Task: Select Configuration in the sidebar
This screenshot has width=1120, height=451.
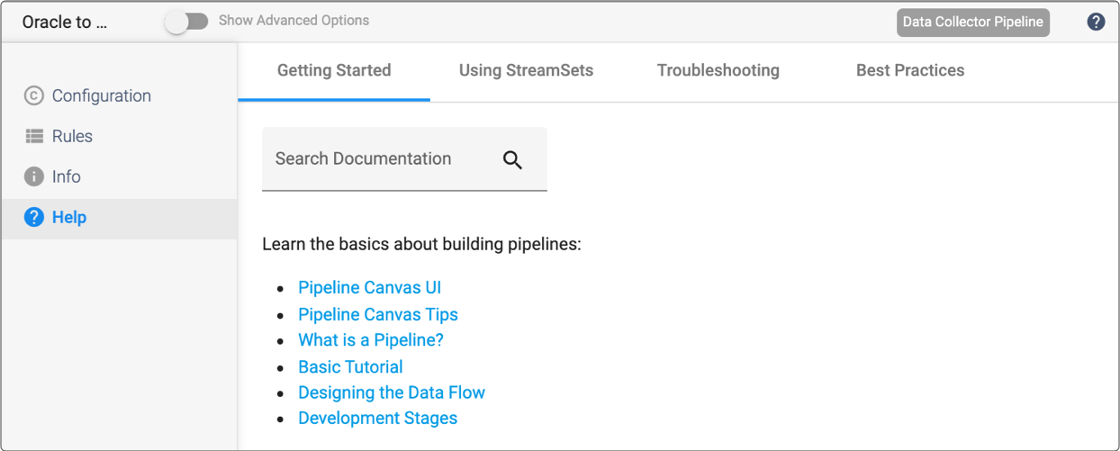Action: (119, 96)
